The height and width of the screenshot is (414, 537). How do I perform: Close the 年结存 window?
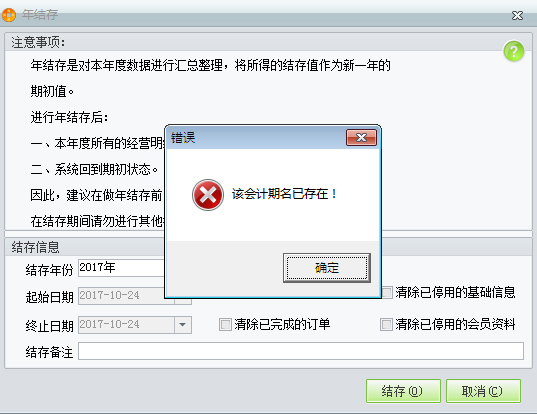coord(517,15)
